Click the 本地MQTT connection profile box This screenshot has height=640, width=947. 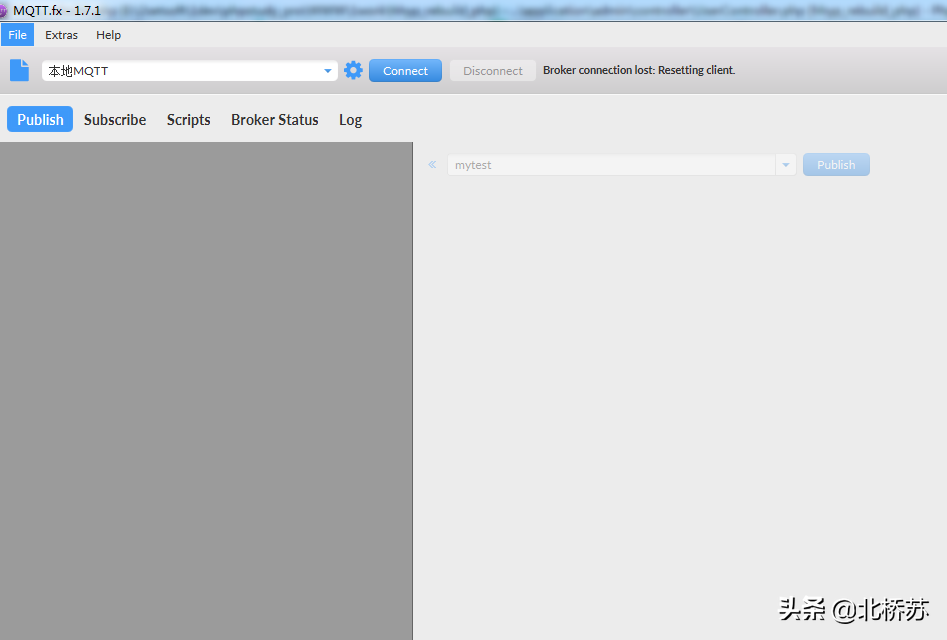(x=190, y=71)
